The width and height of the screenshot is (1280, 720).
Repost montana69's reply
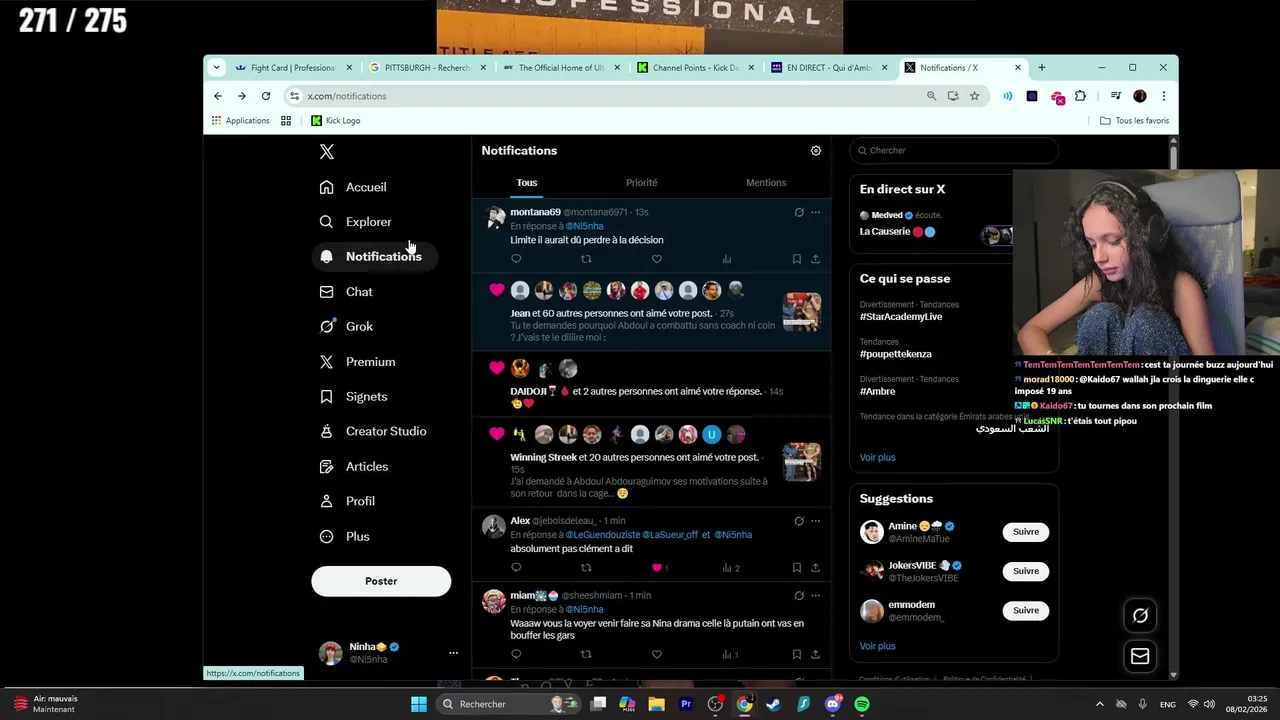coord(586,259)
